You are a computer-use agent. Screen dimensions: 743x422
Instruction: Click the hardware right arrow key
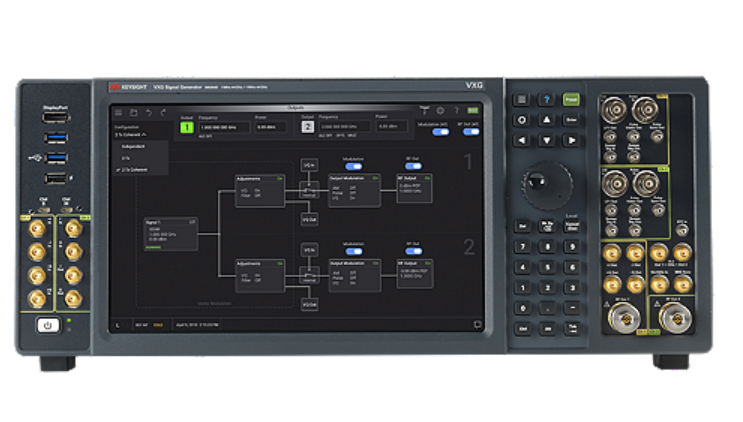tap(571, 141)
